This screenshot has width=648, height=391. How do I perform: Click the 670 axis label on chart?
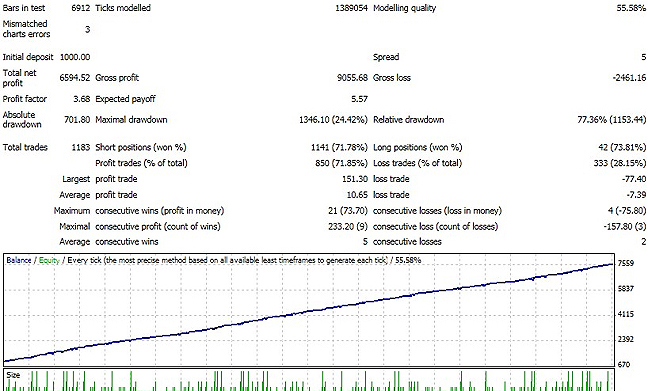click(624, 365)
